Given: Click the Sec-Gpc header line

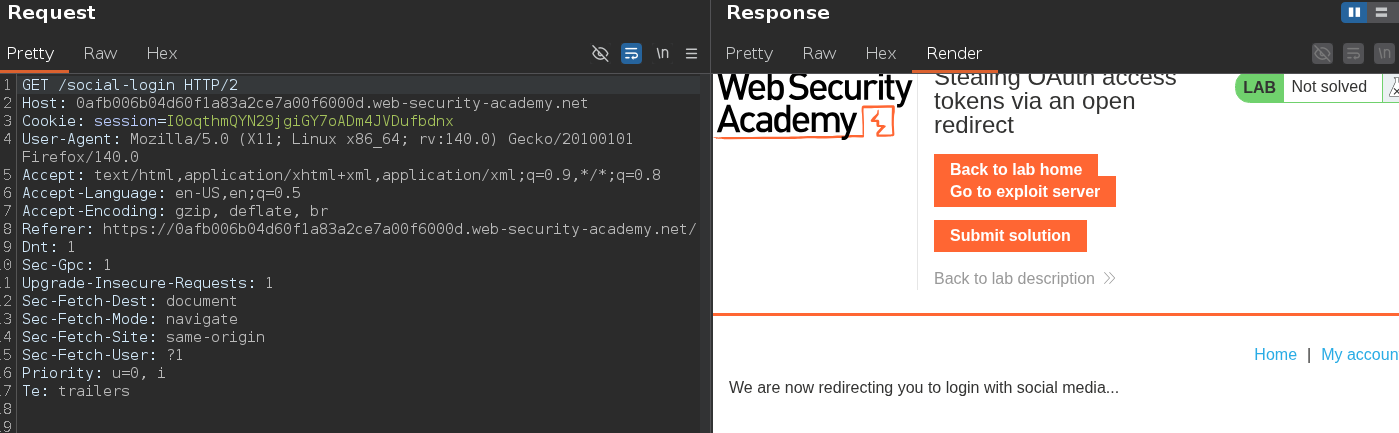Looking at the screenshot, I should (66, 265).
